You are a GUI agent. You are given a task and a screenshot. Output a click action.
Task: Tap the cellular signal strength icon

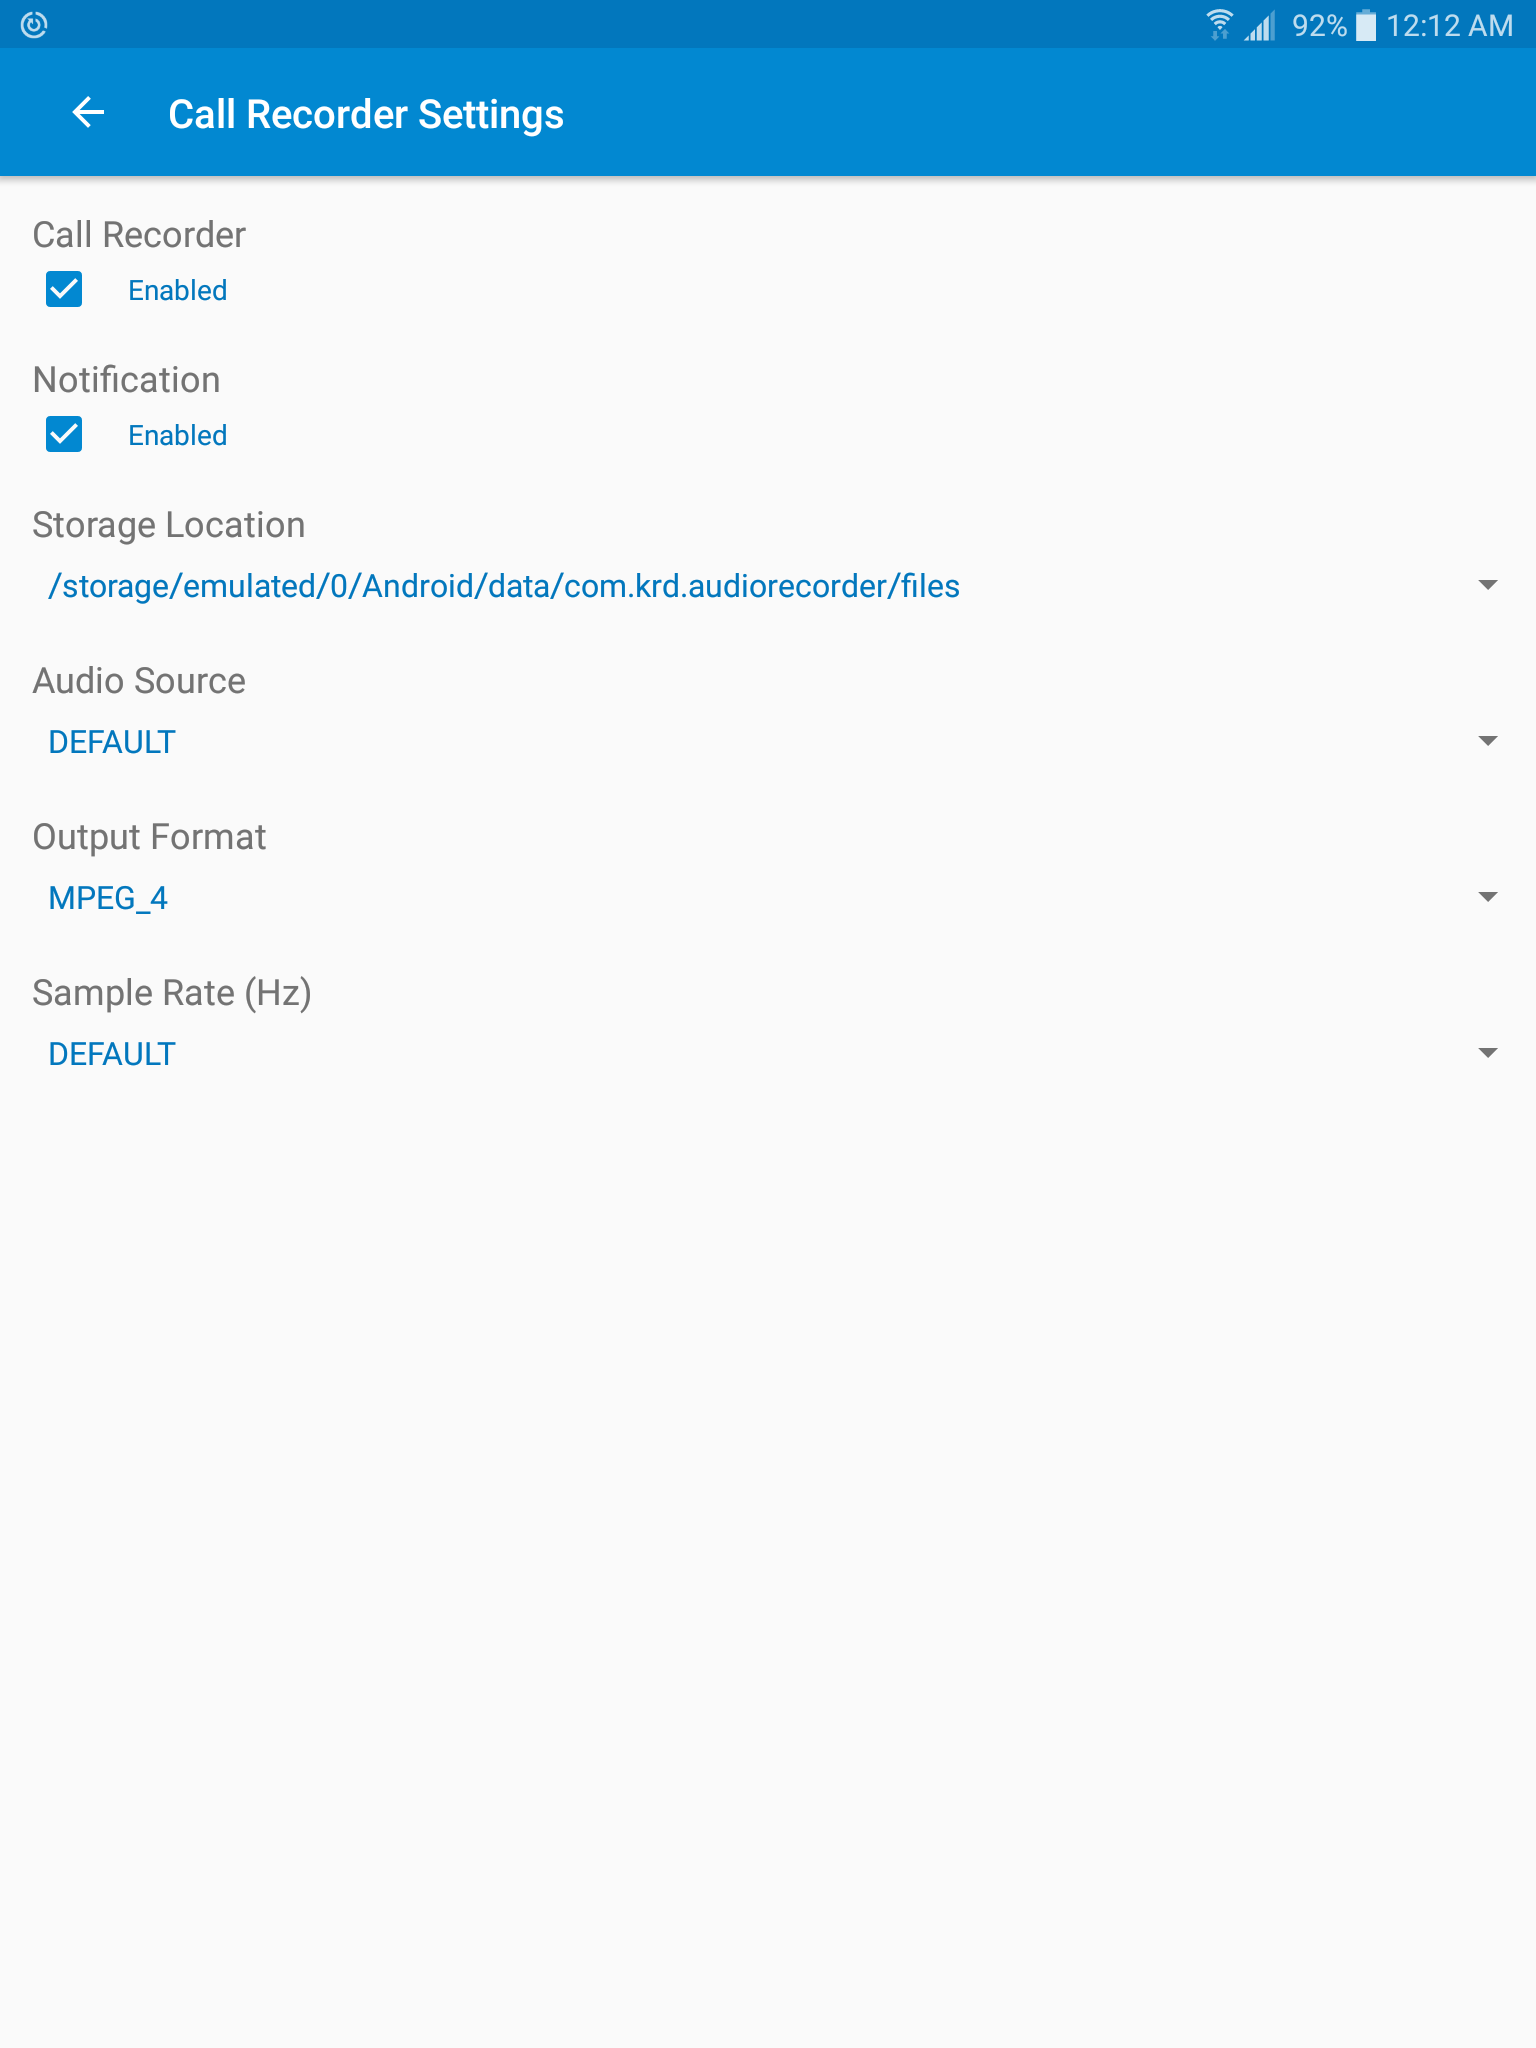(x=1260, y=25)
